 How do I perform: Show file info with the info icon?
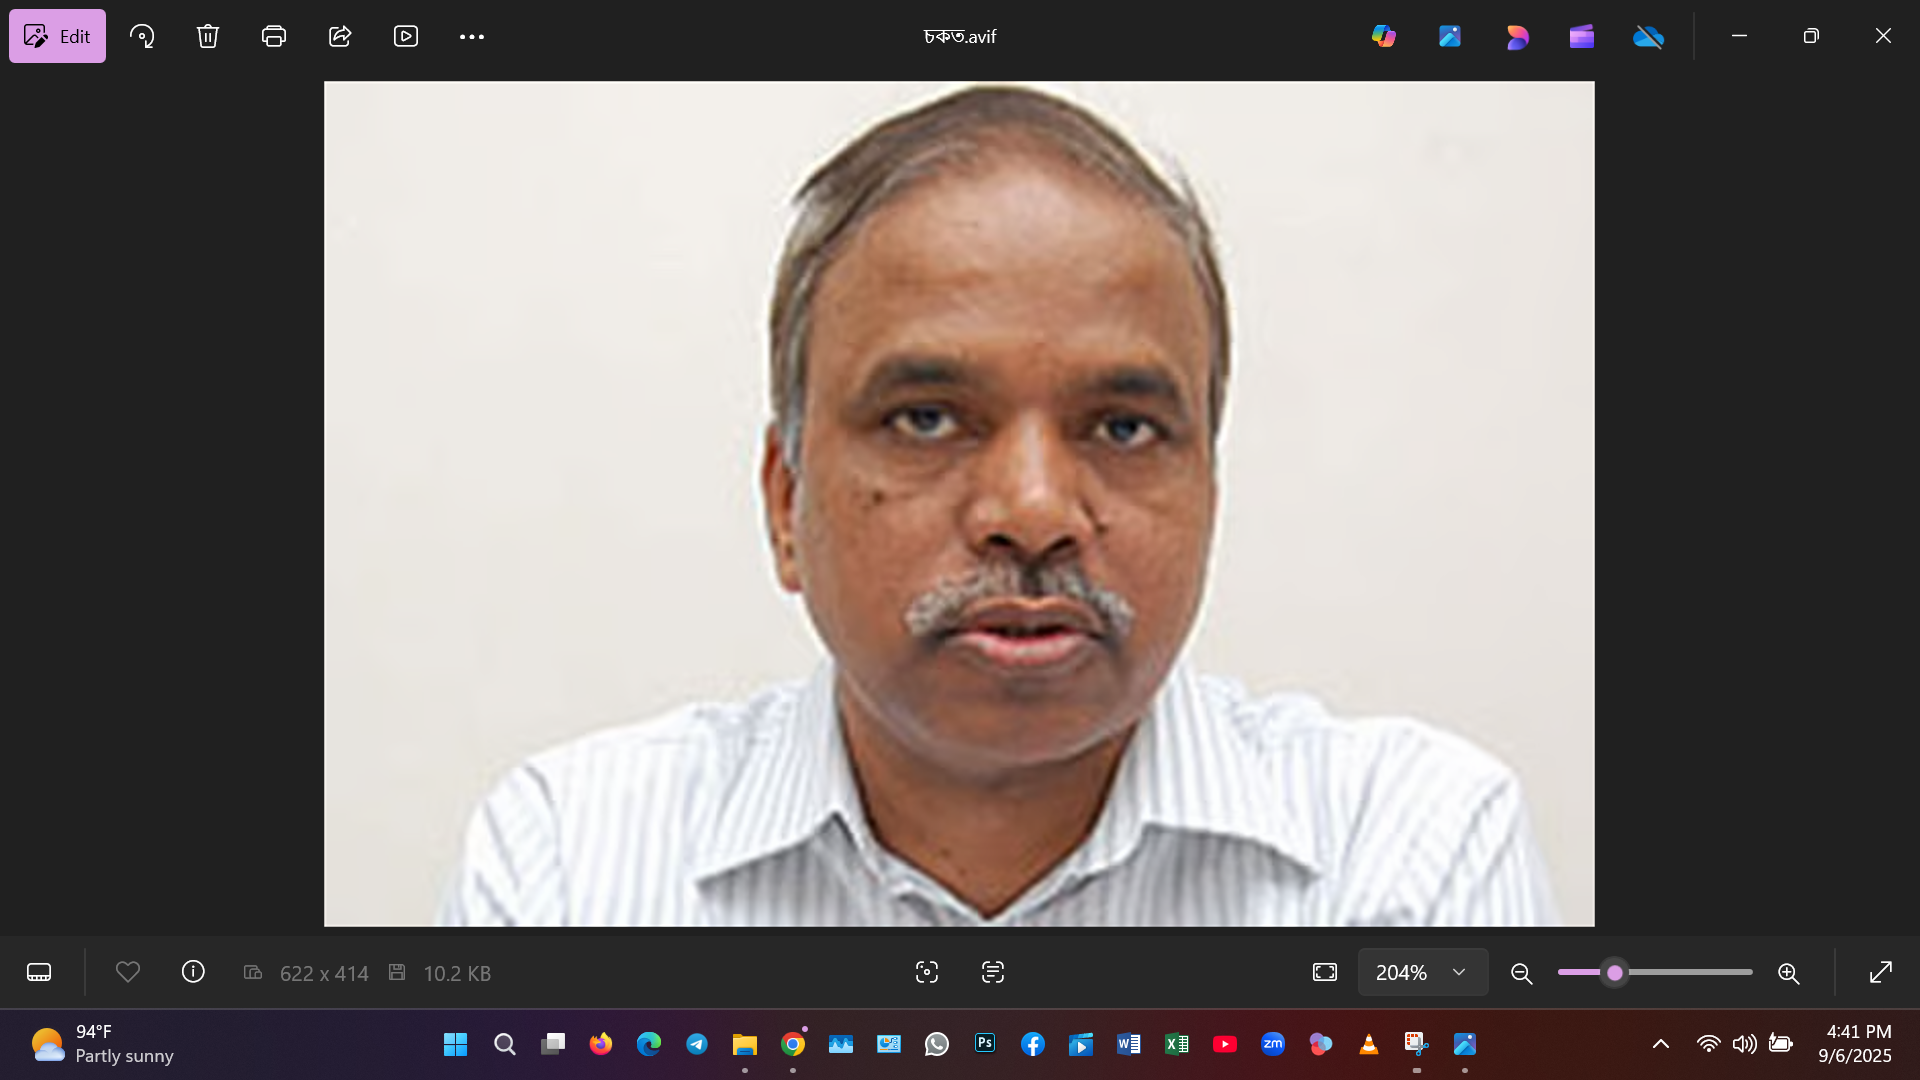point(193,972)
